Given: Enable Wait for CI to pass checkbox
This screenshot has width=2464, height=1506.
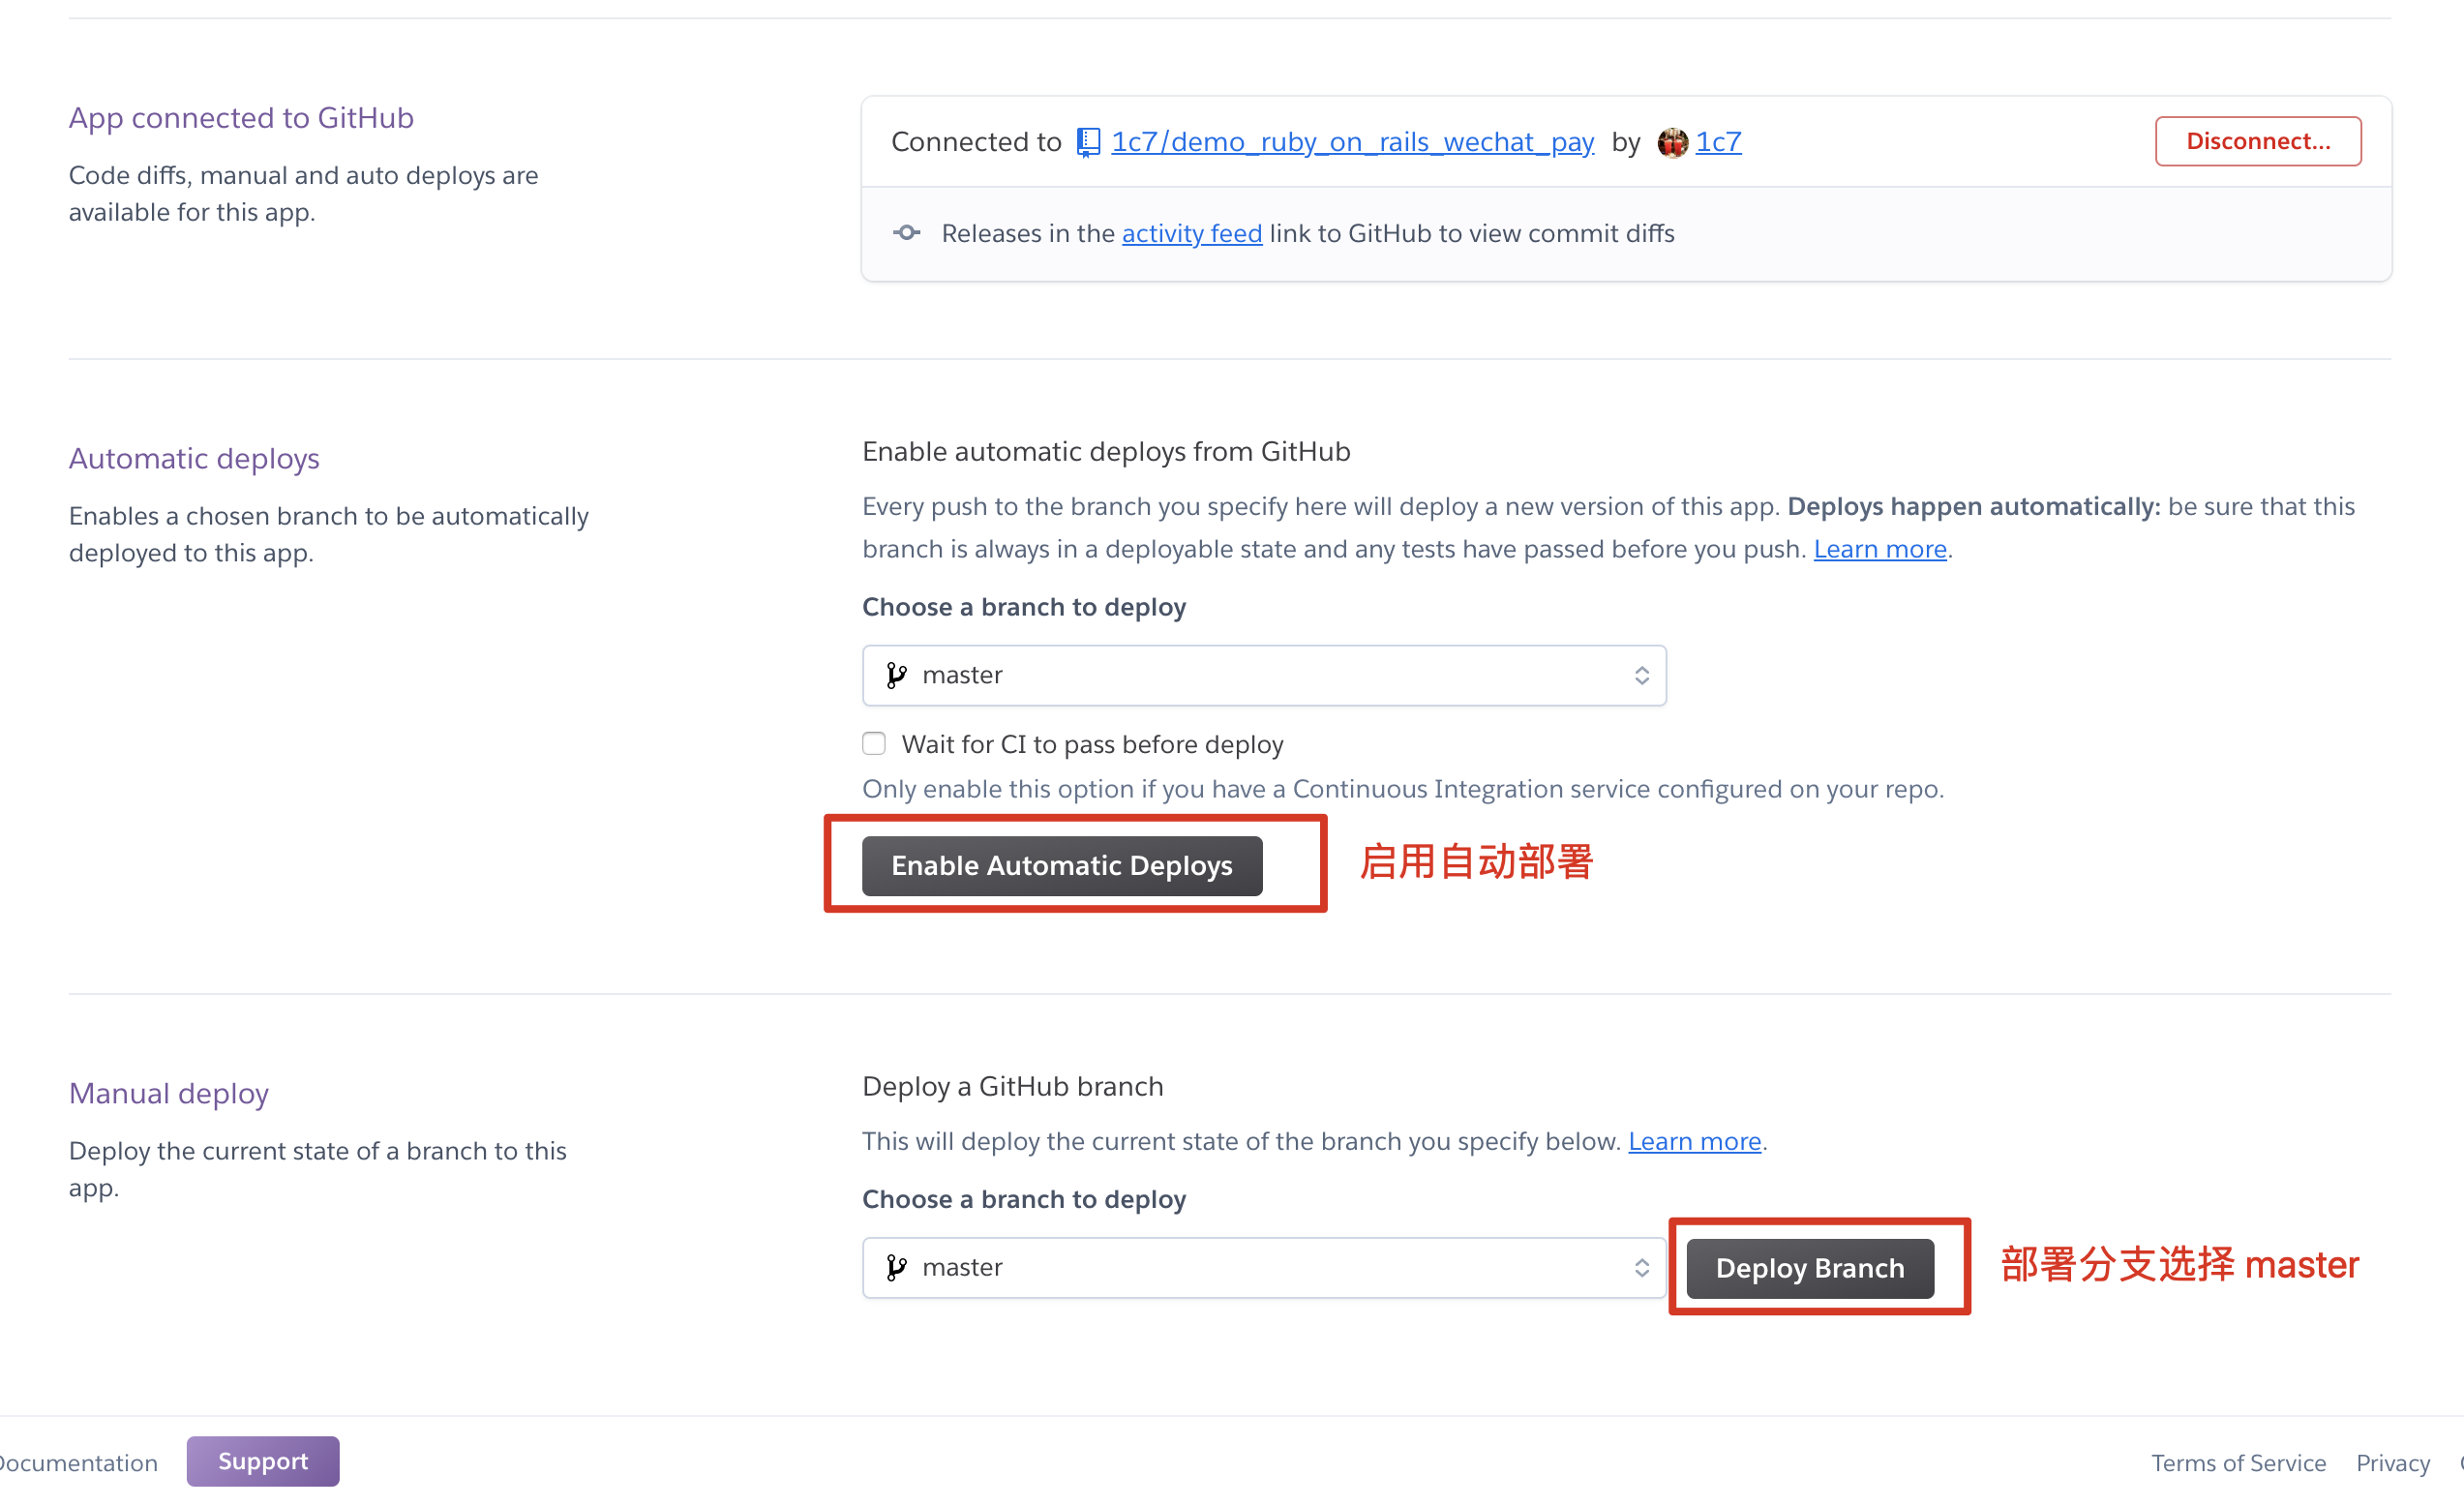Looking at the screenshot, I should [x=874, y=743].
